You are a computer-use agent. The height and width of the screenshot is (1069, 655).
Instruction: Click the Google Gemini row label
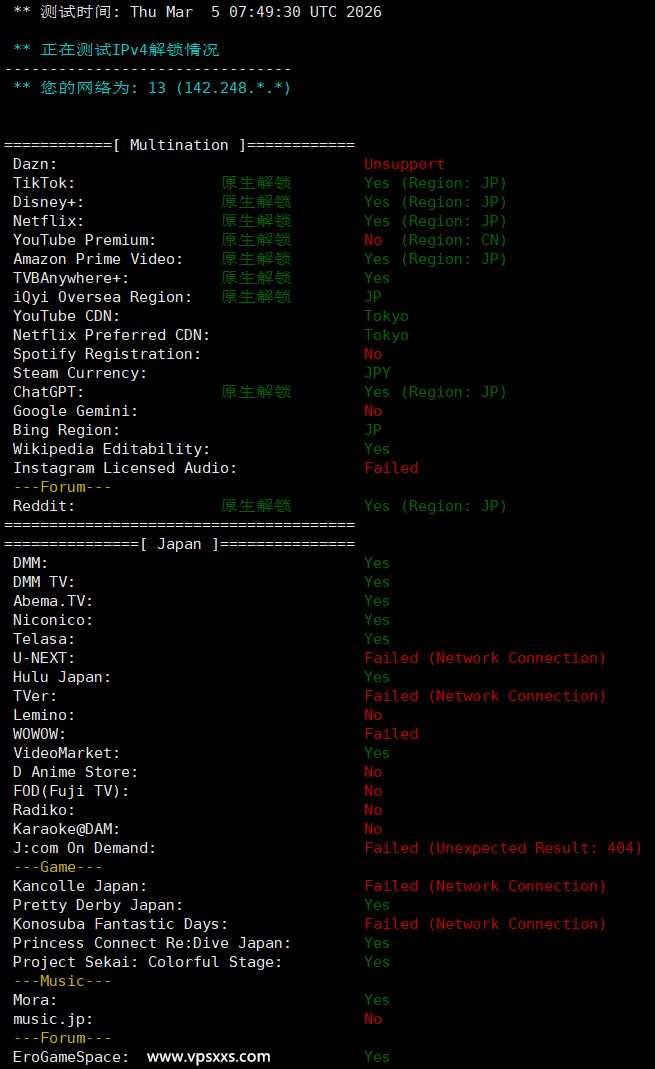75,411
